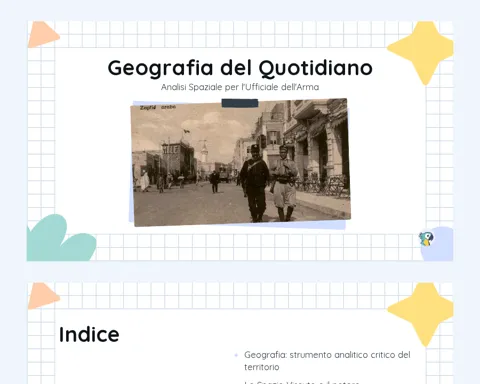The height and width of the screenshot is (384, 480).
Task: Select the 'Geografia del Quotidiano' title
Action: [x=240, y=68]
